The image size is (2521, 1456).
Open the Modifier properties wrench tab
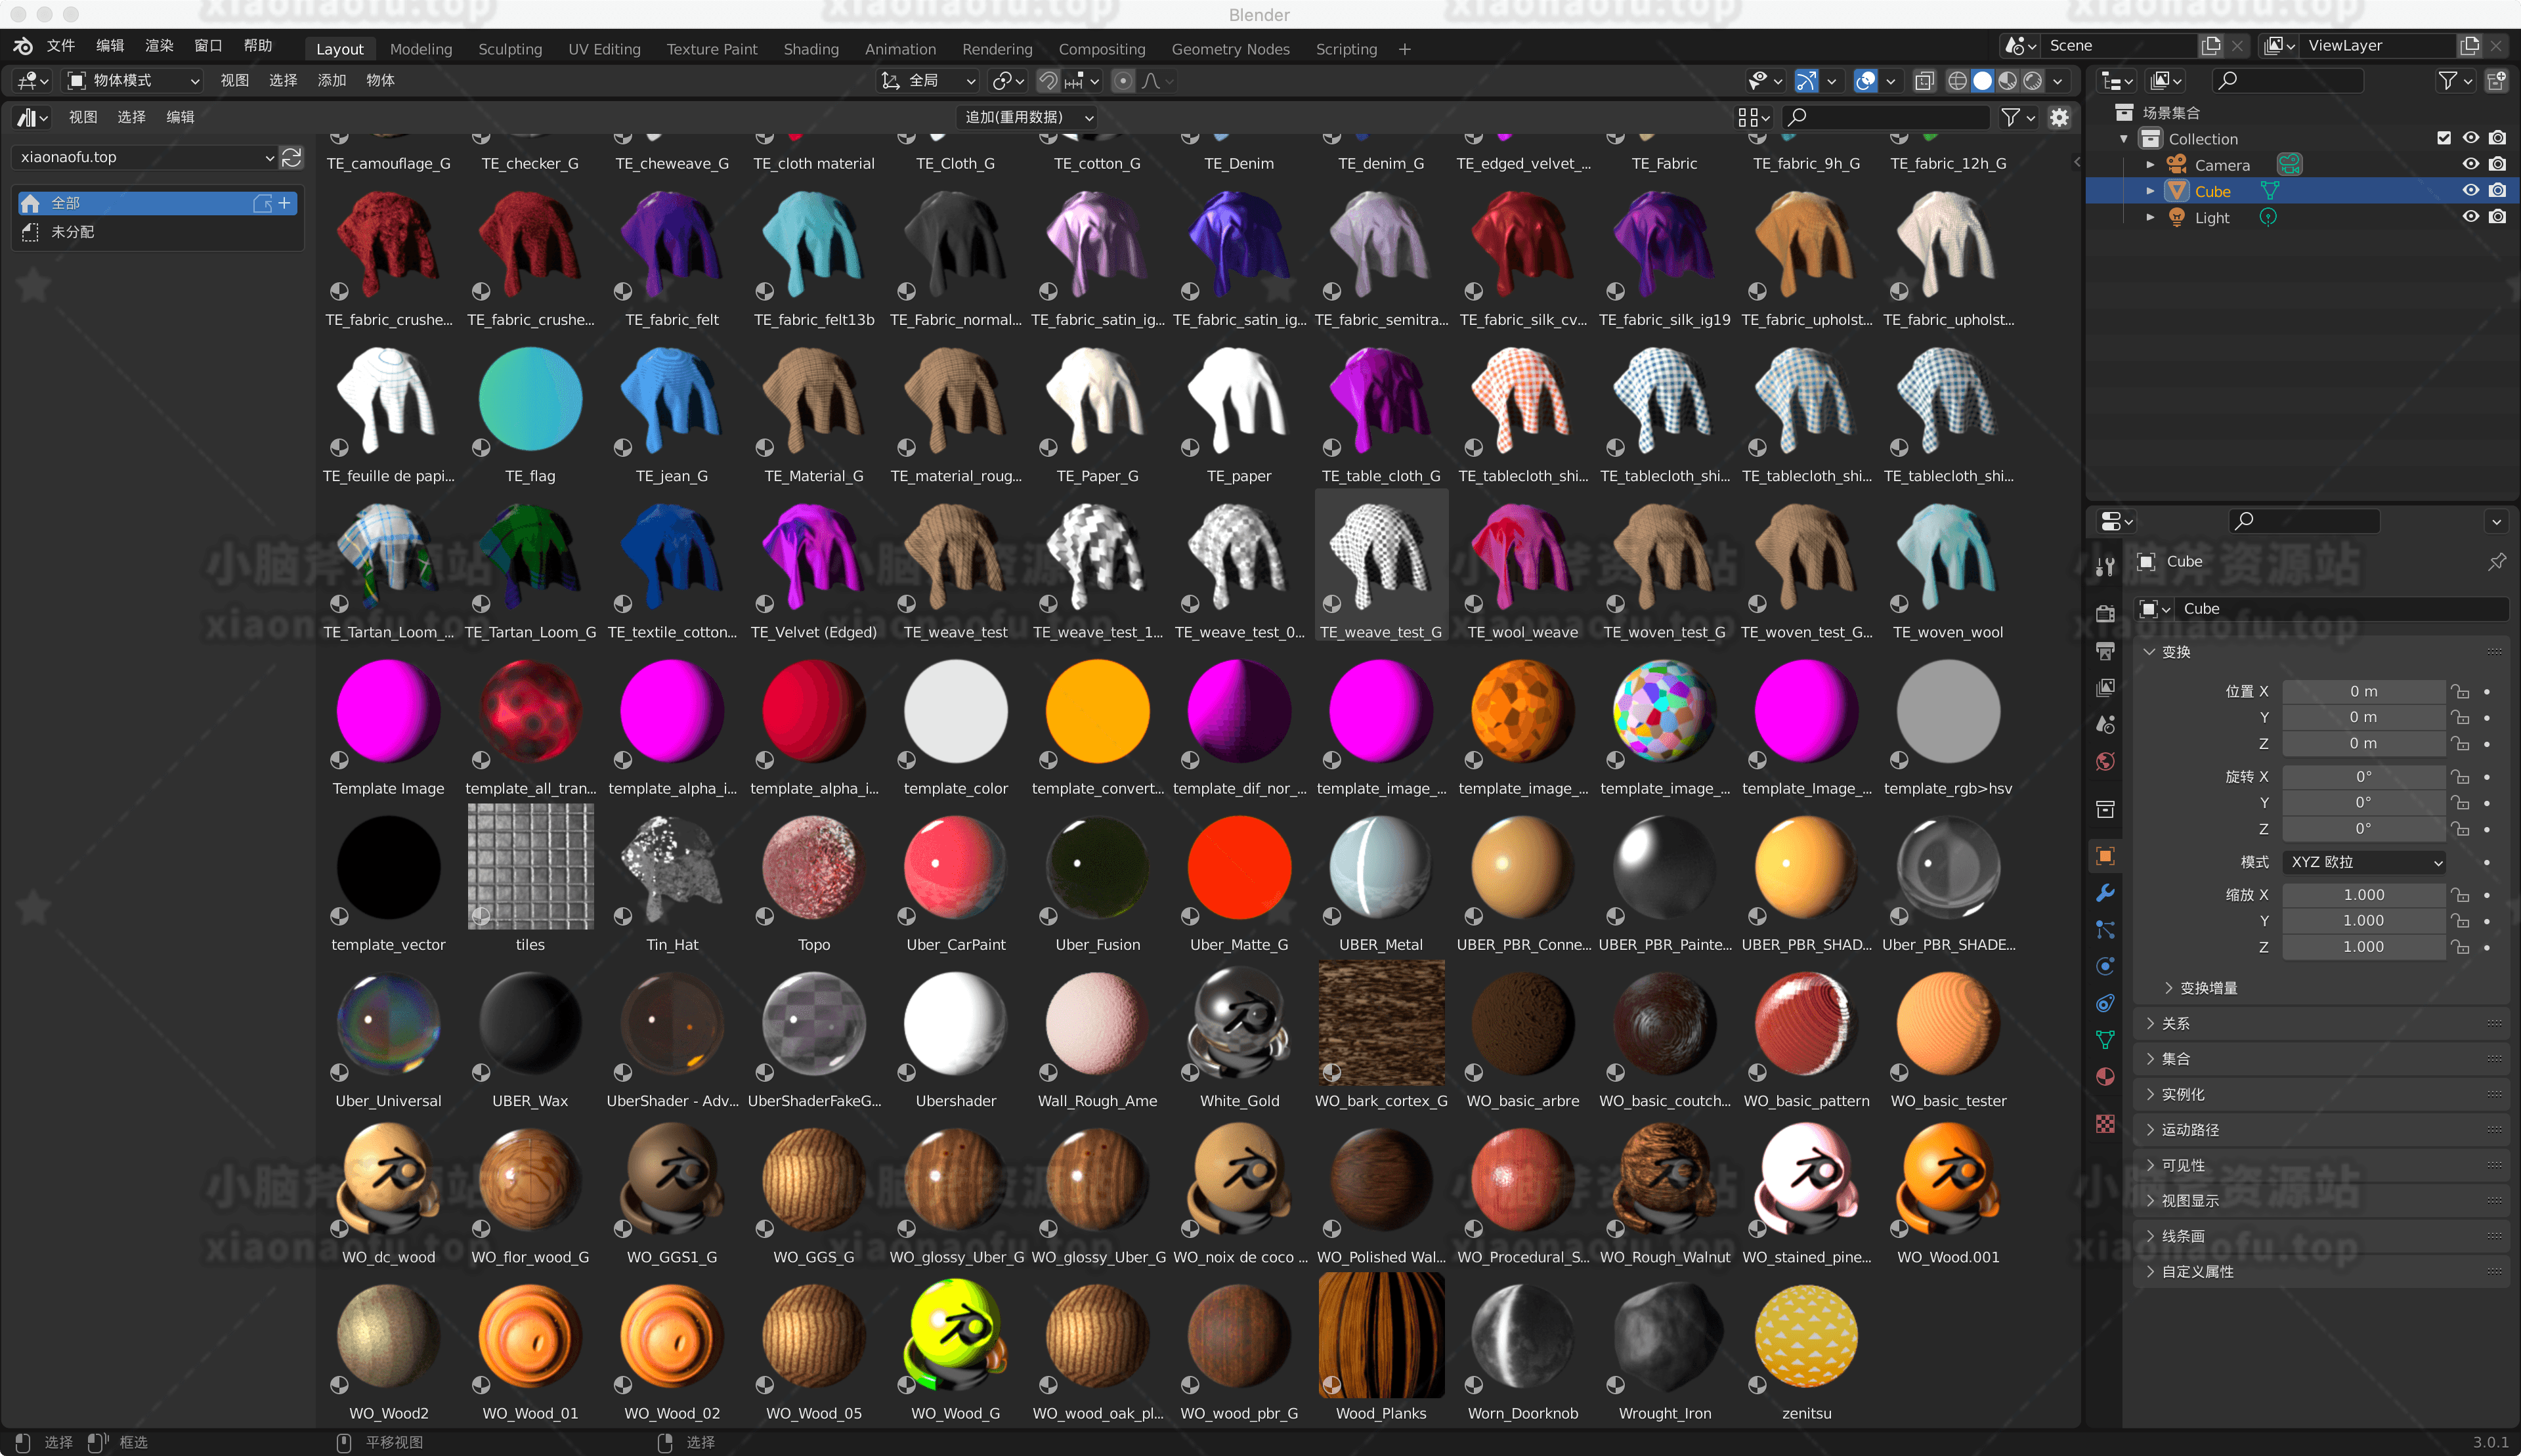point(2105,893)
